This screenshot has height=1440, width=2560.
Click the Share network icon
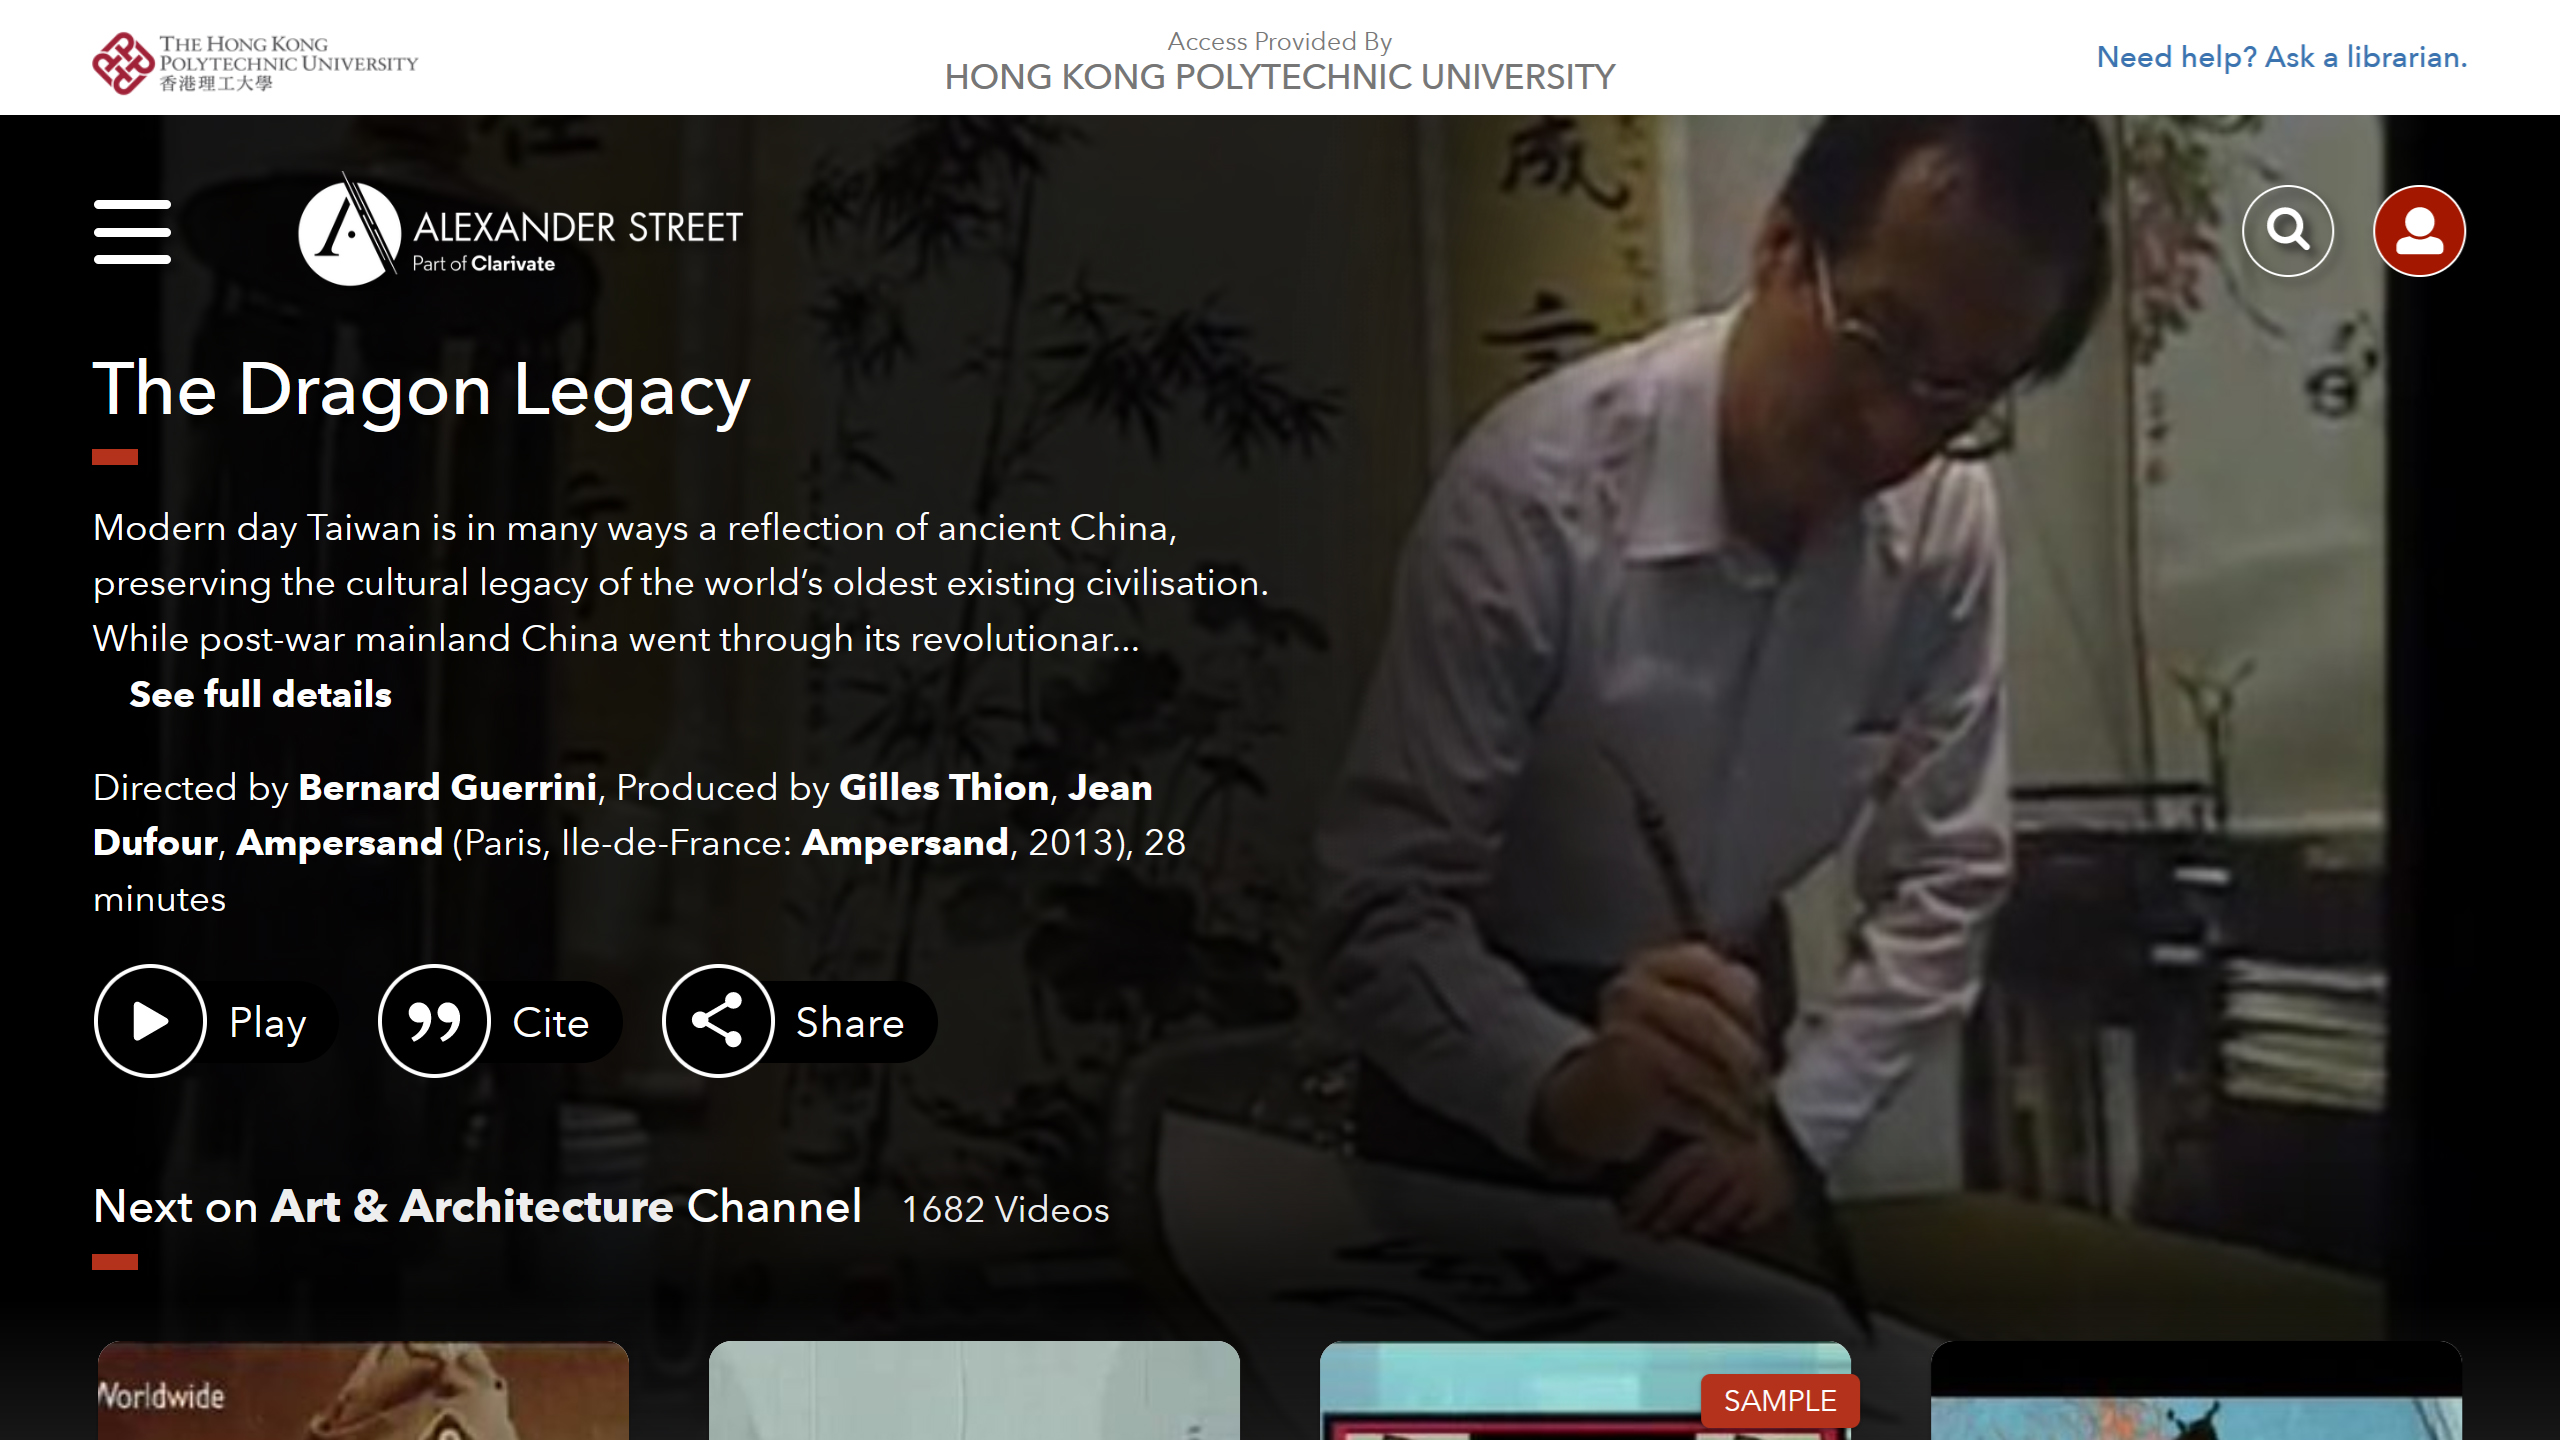tap(718, 1021)
